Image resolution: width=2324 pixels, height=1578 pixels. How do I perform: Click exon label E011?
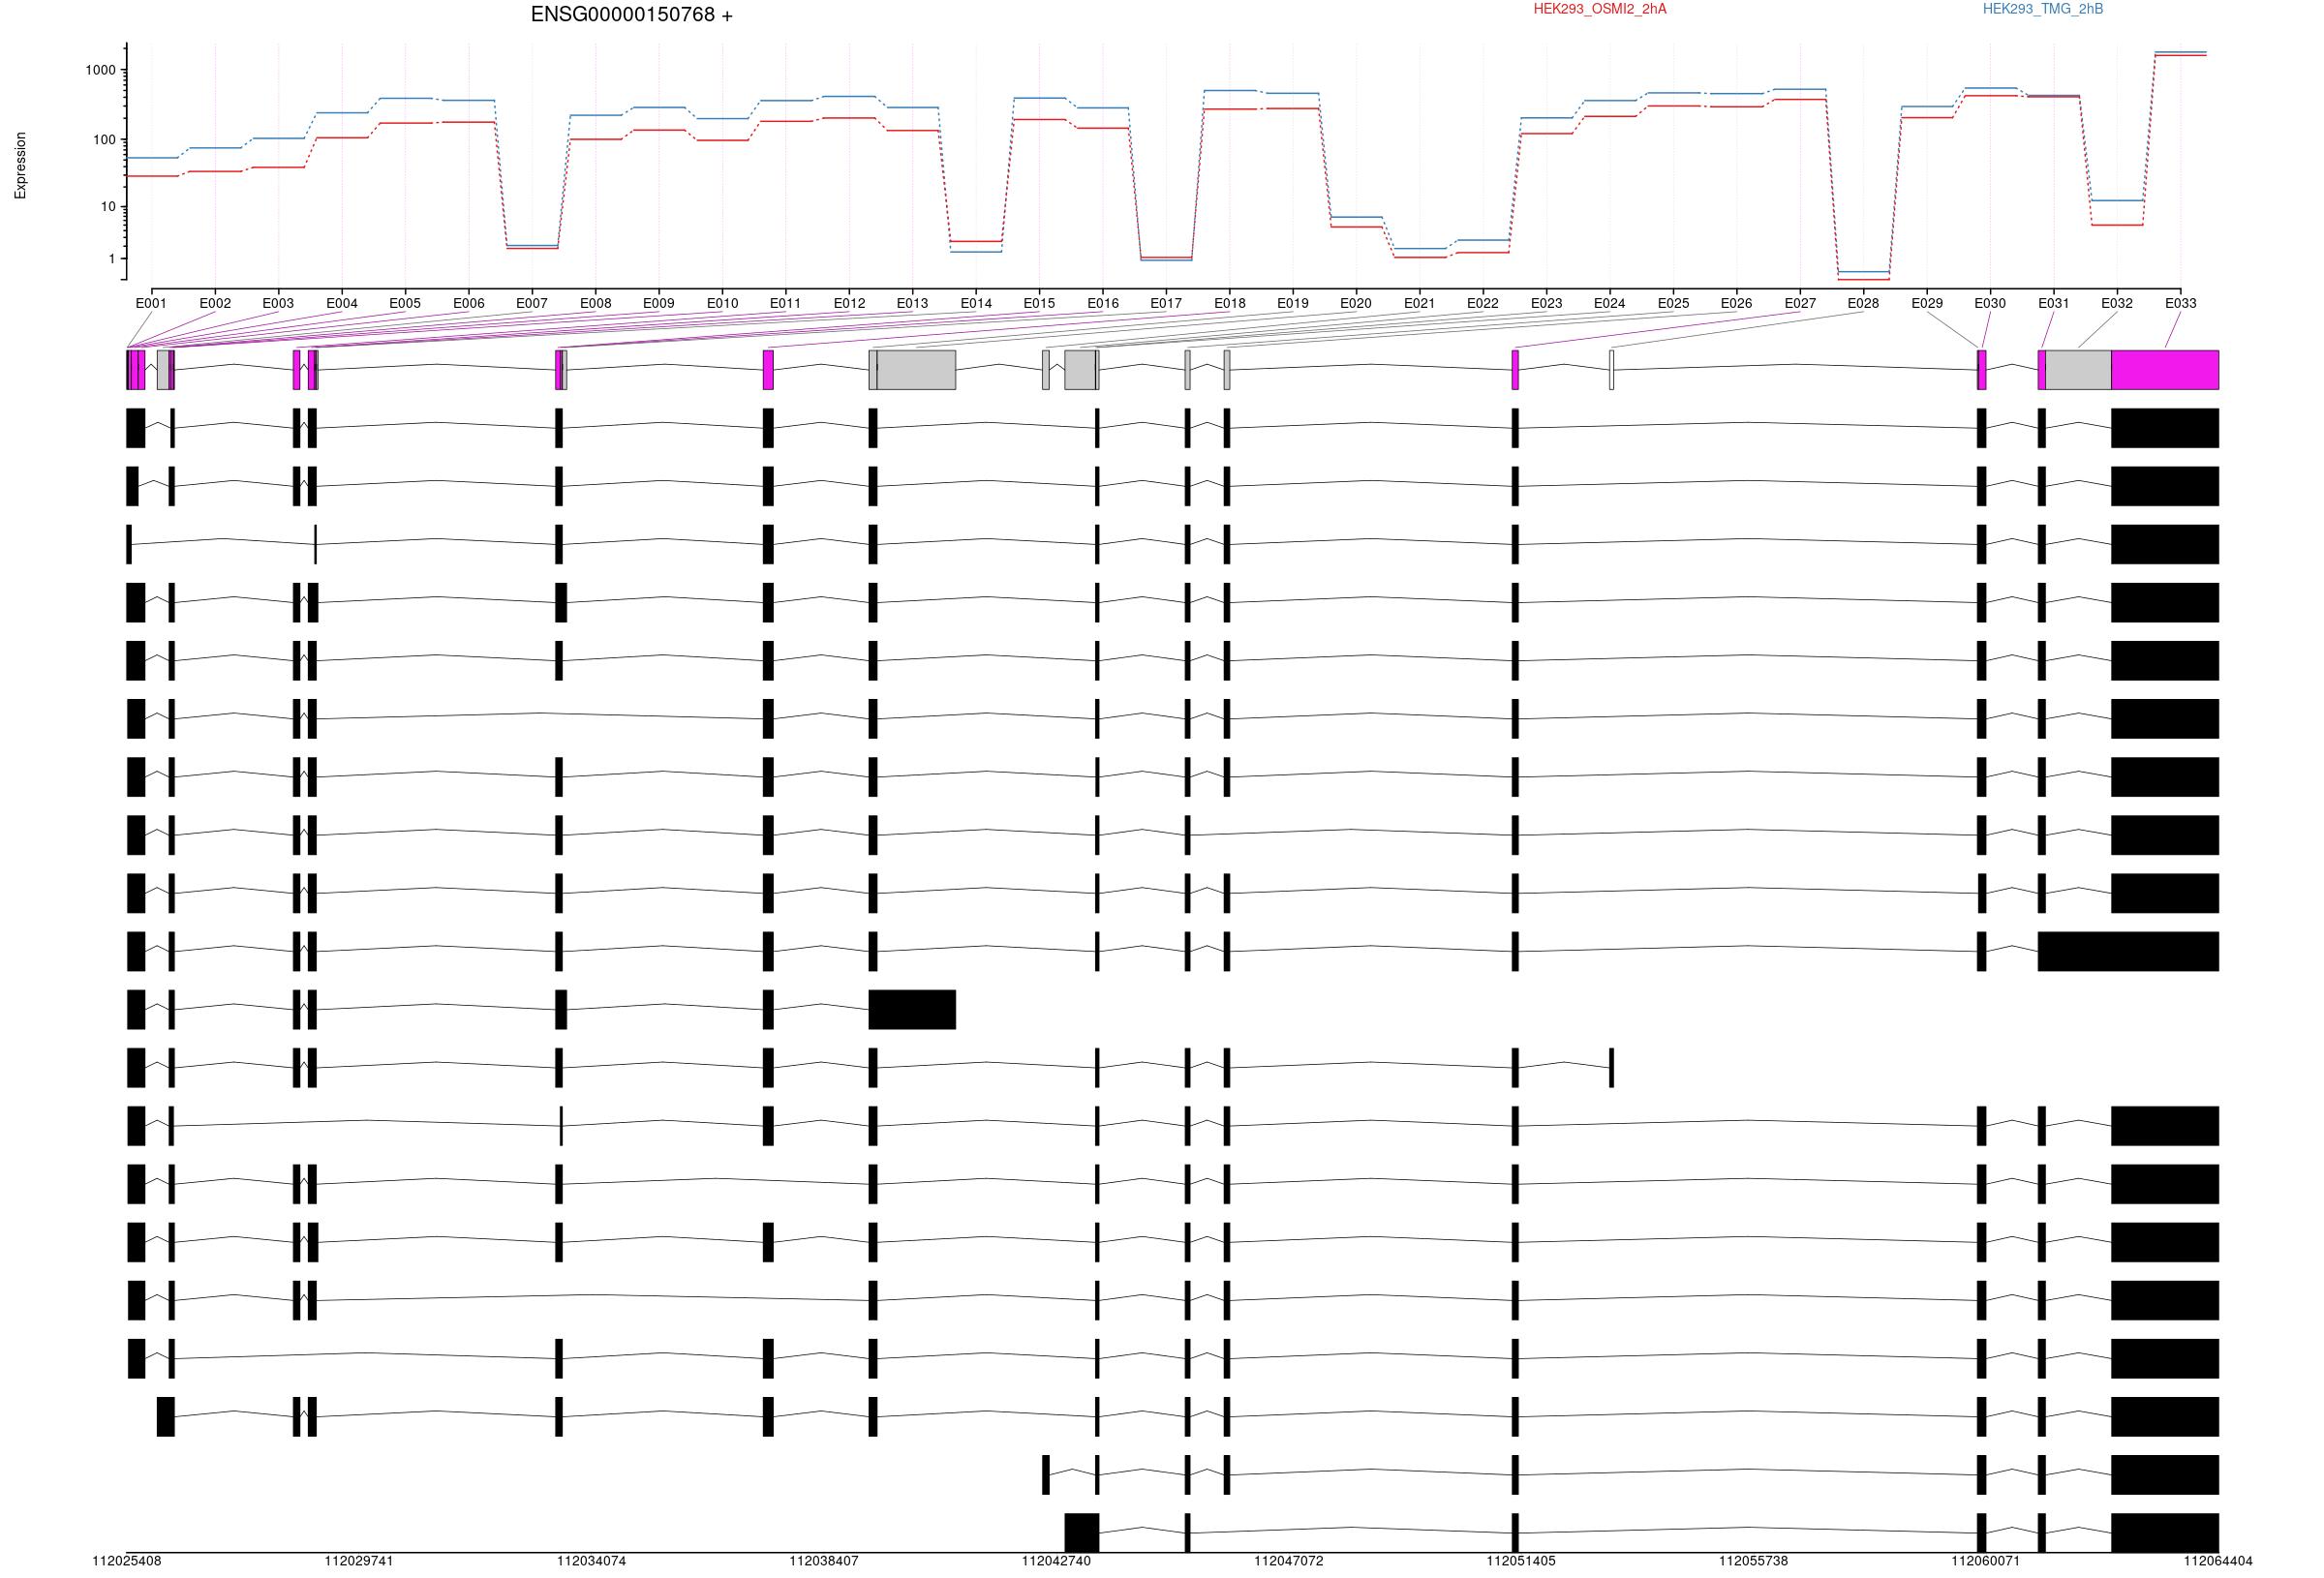tap(786, 303)
